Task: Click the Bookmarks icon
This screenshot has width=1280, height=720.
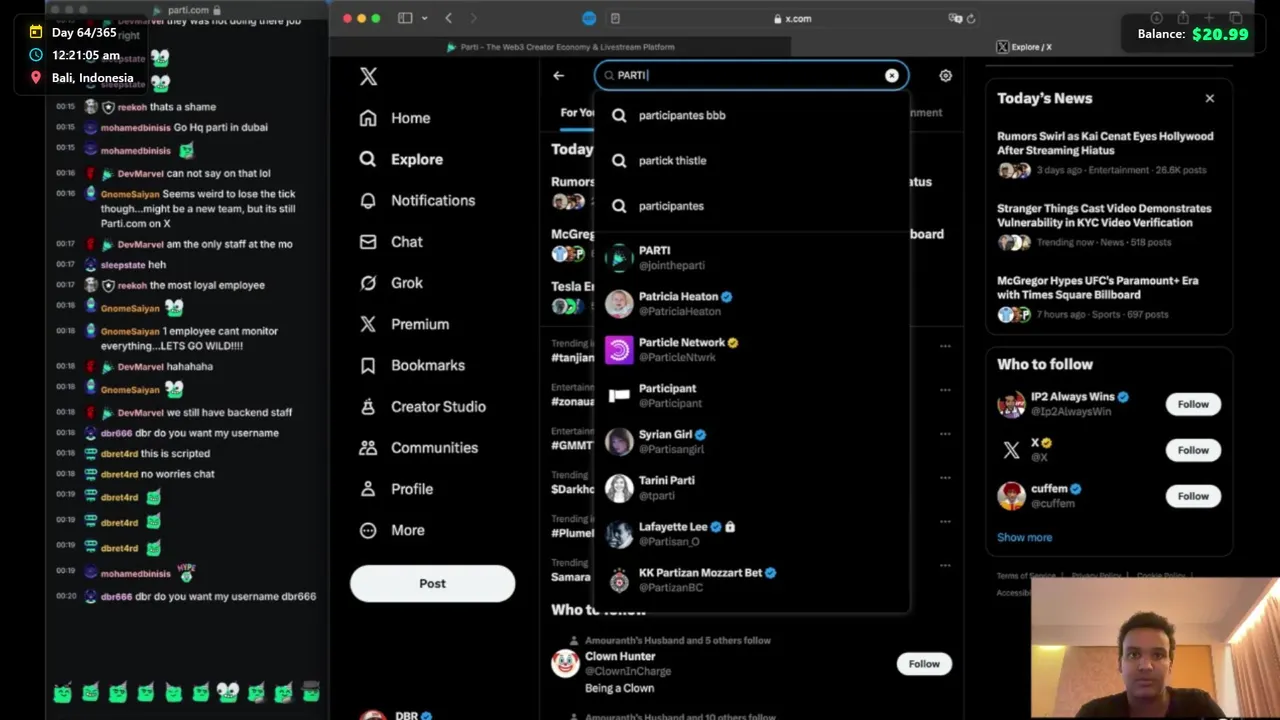Action: tap(368, 365)
